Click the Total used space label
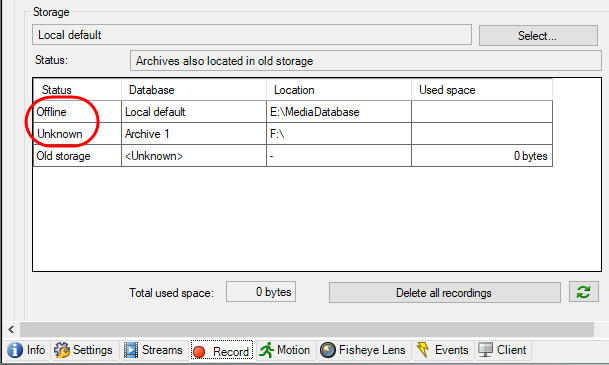 coord(171,293)
